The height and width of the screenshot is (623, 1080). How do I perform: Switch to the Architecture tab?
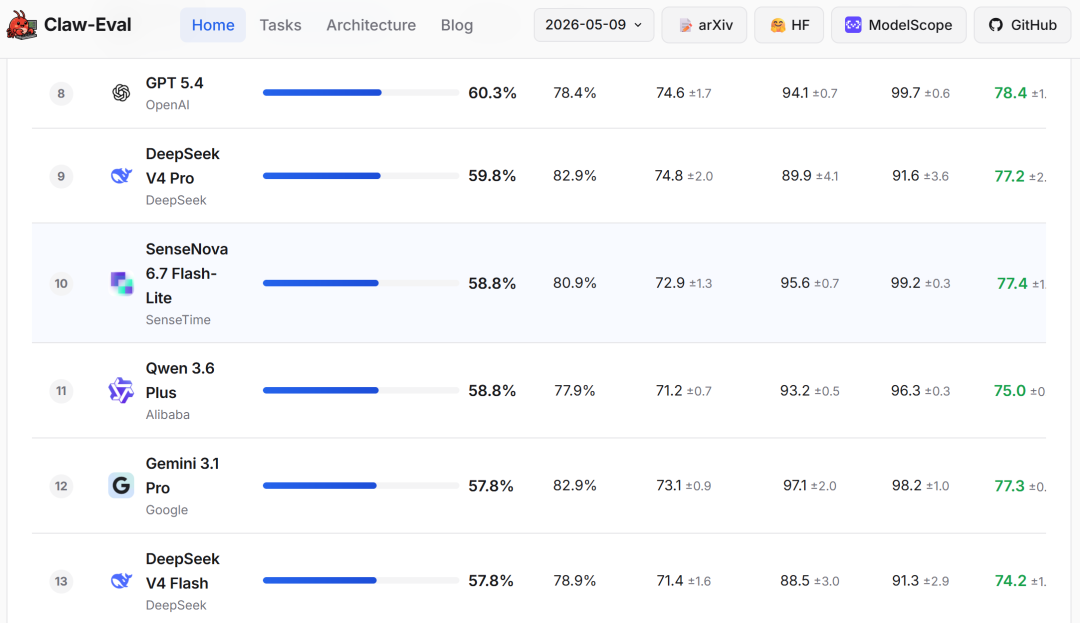371,25
